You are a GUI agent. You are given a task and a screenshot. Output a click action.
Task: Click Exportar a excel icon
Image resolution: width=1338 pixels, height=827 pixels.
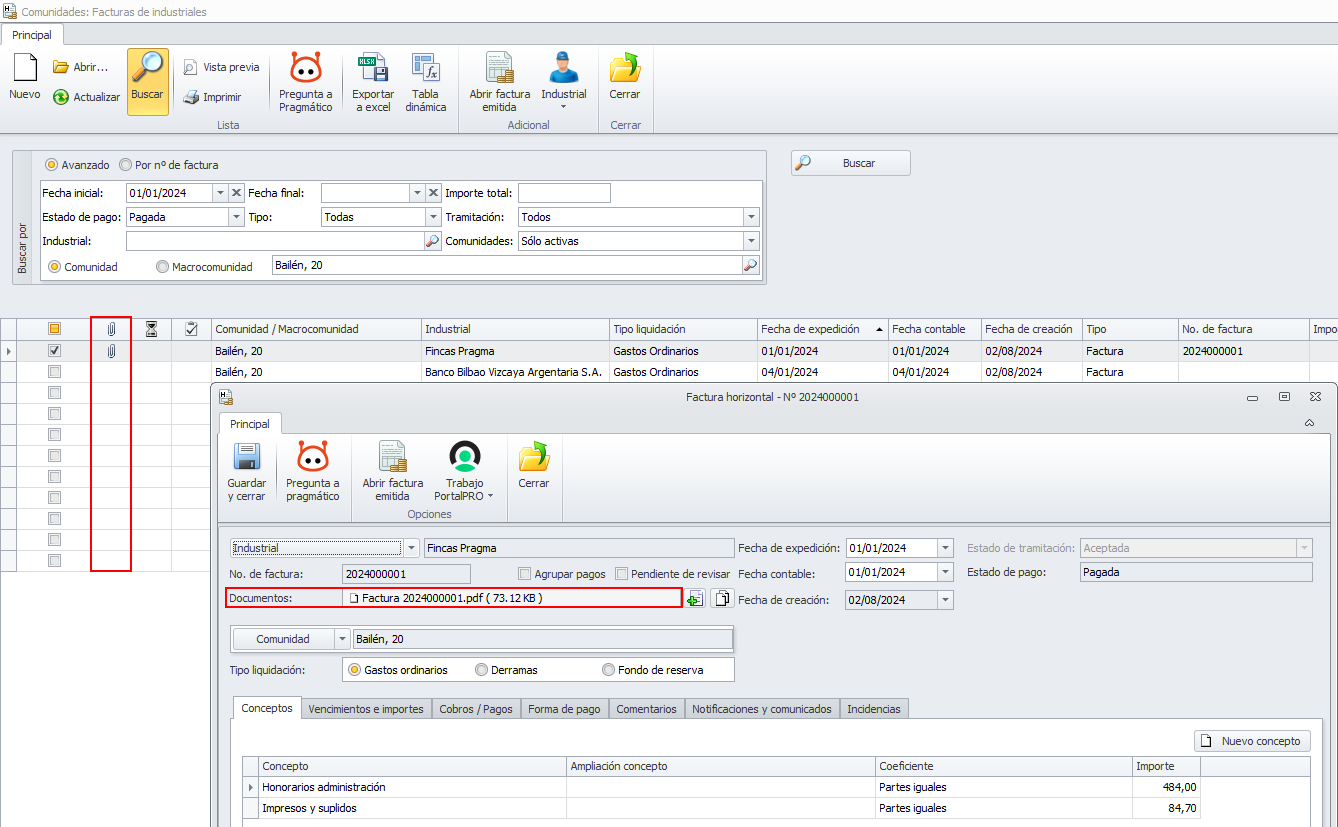(372, 70)
